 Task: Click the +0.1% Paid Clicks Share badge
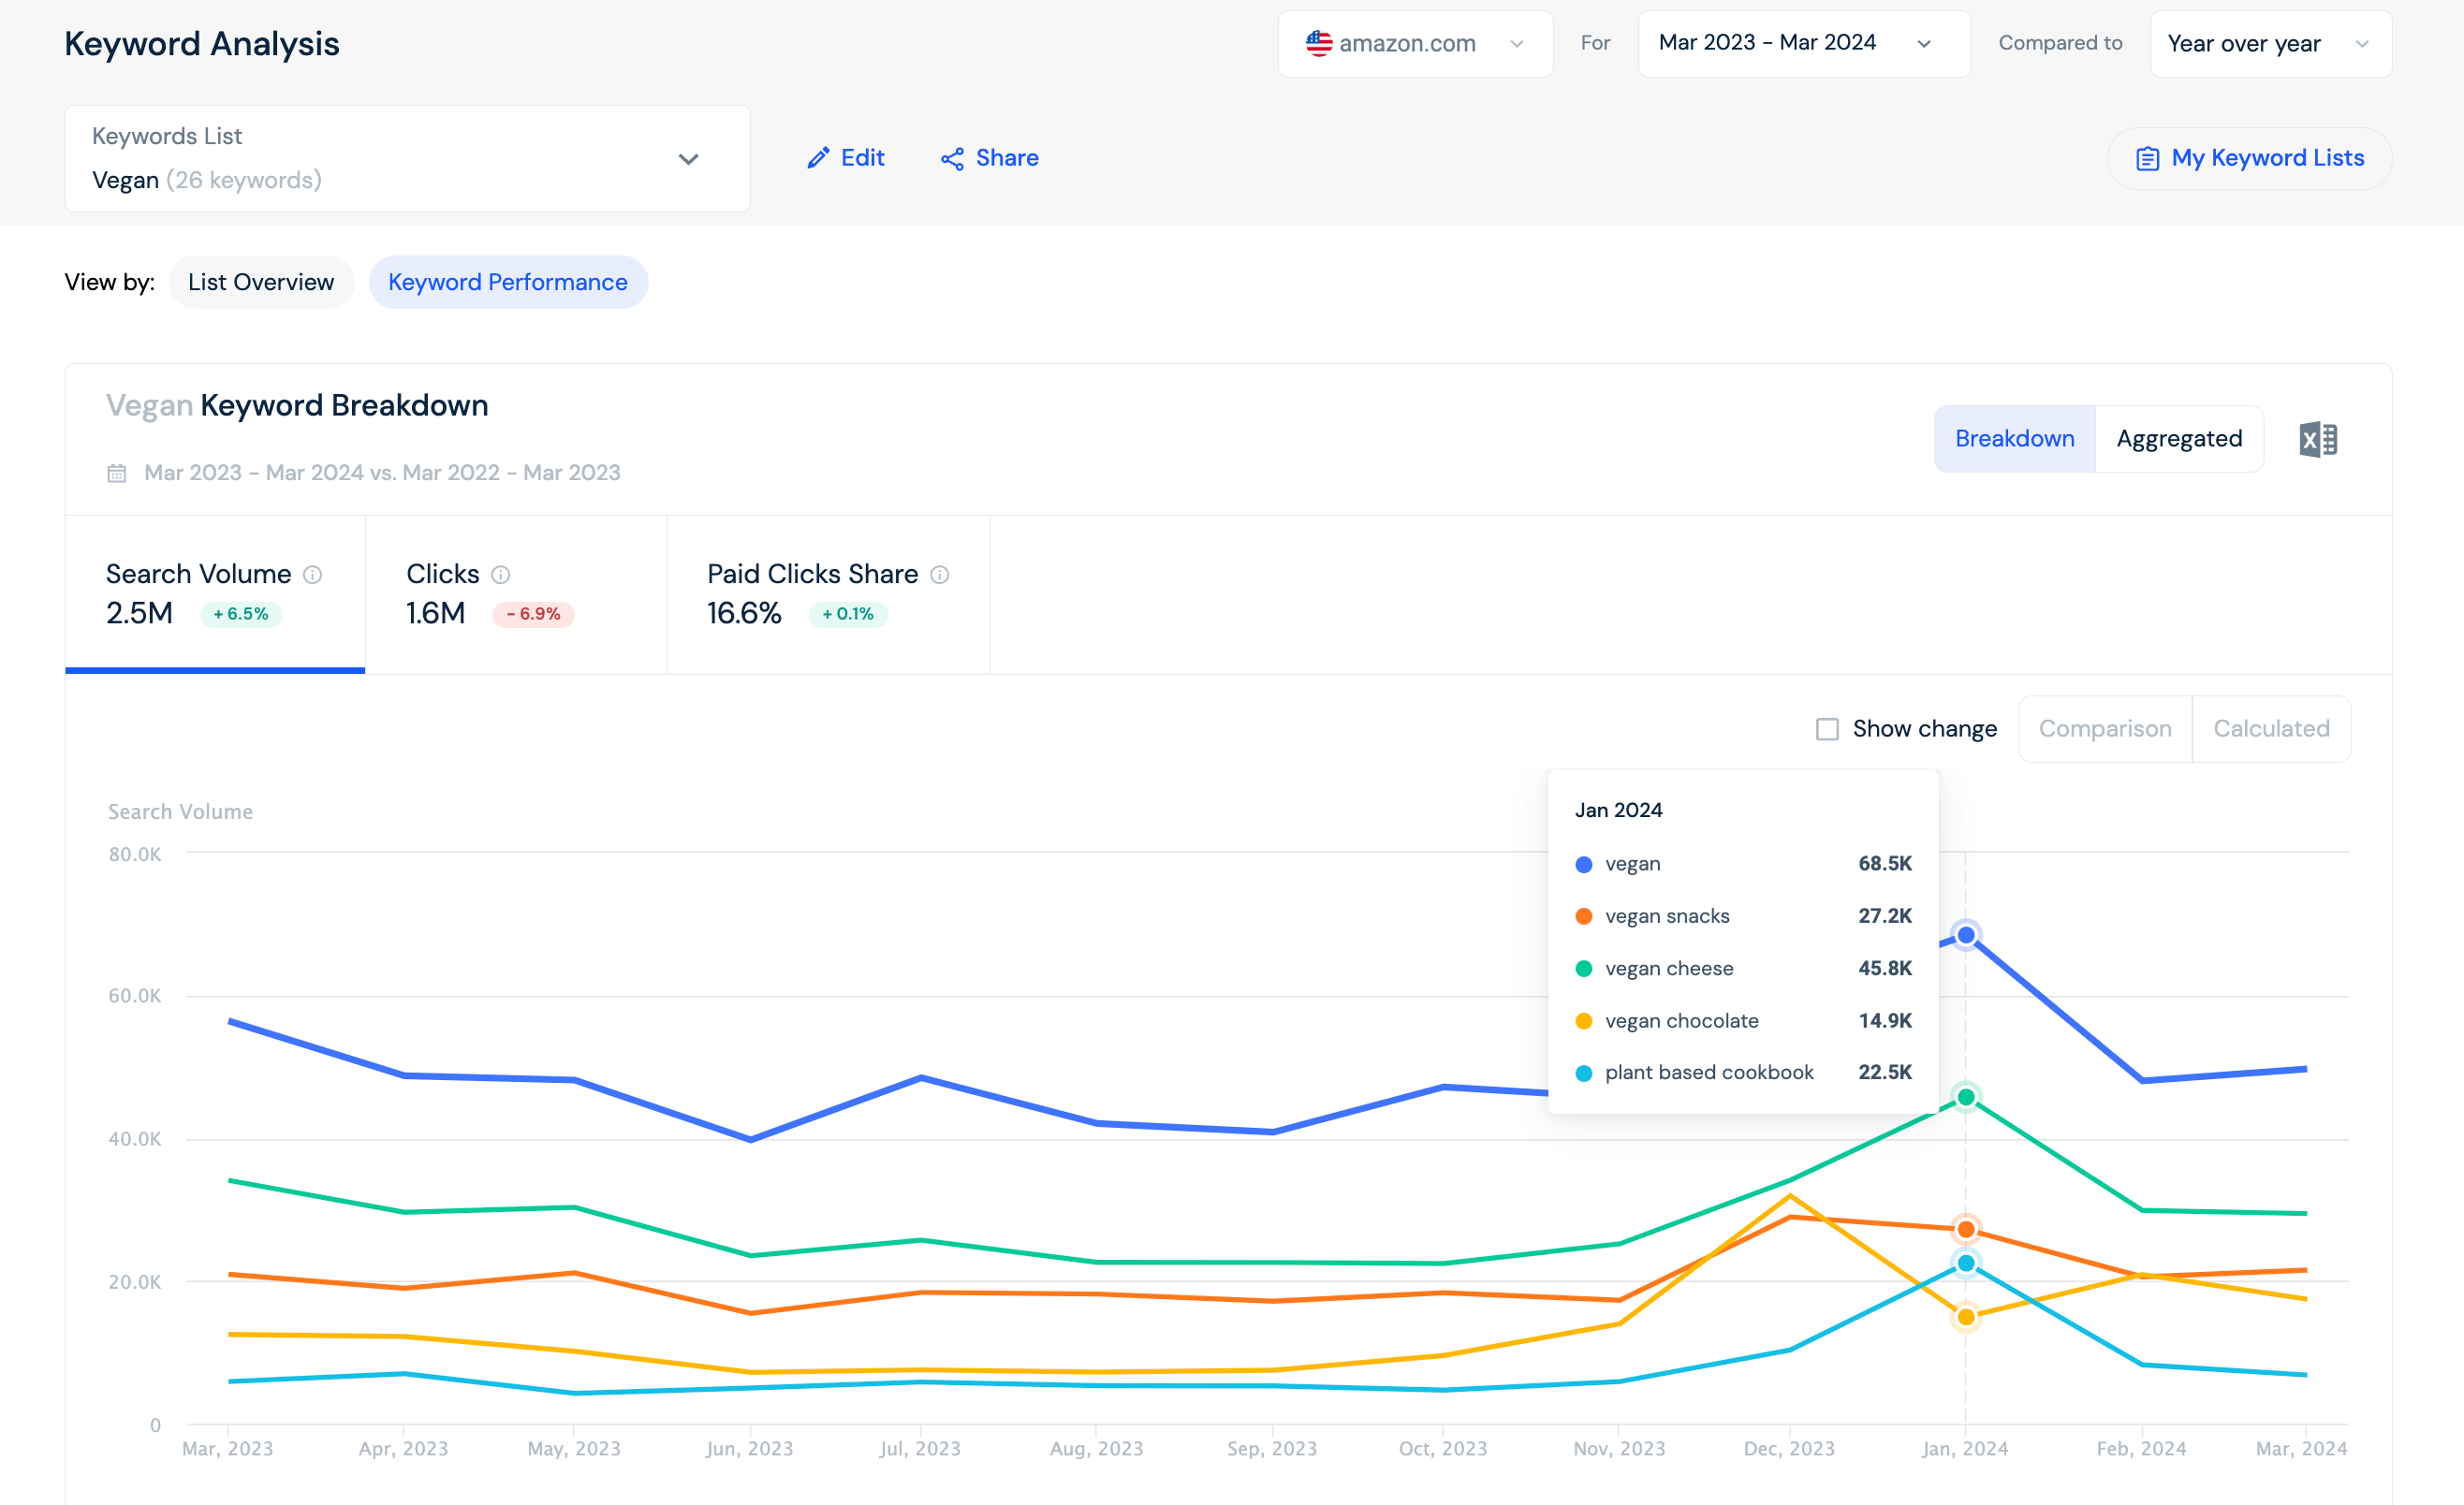coord(848,614)
